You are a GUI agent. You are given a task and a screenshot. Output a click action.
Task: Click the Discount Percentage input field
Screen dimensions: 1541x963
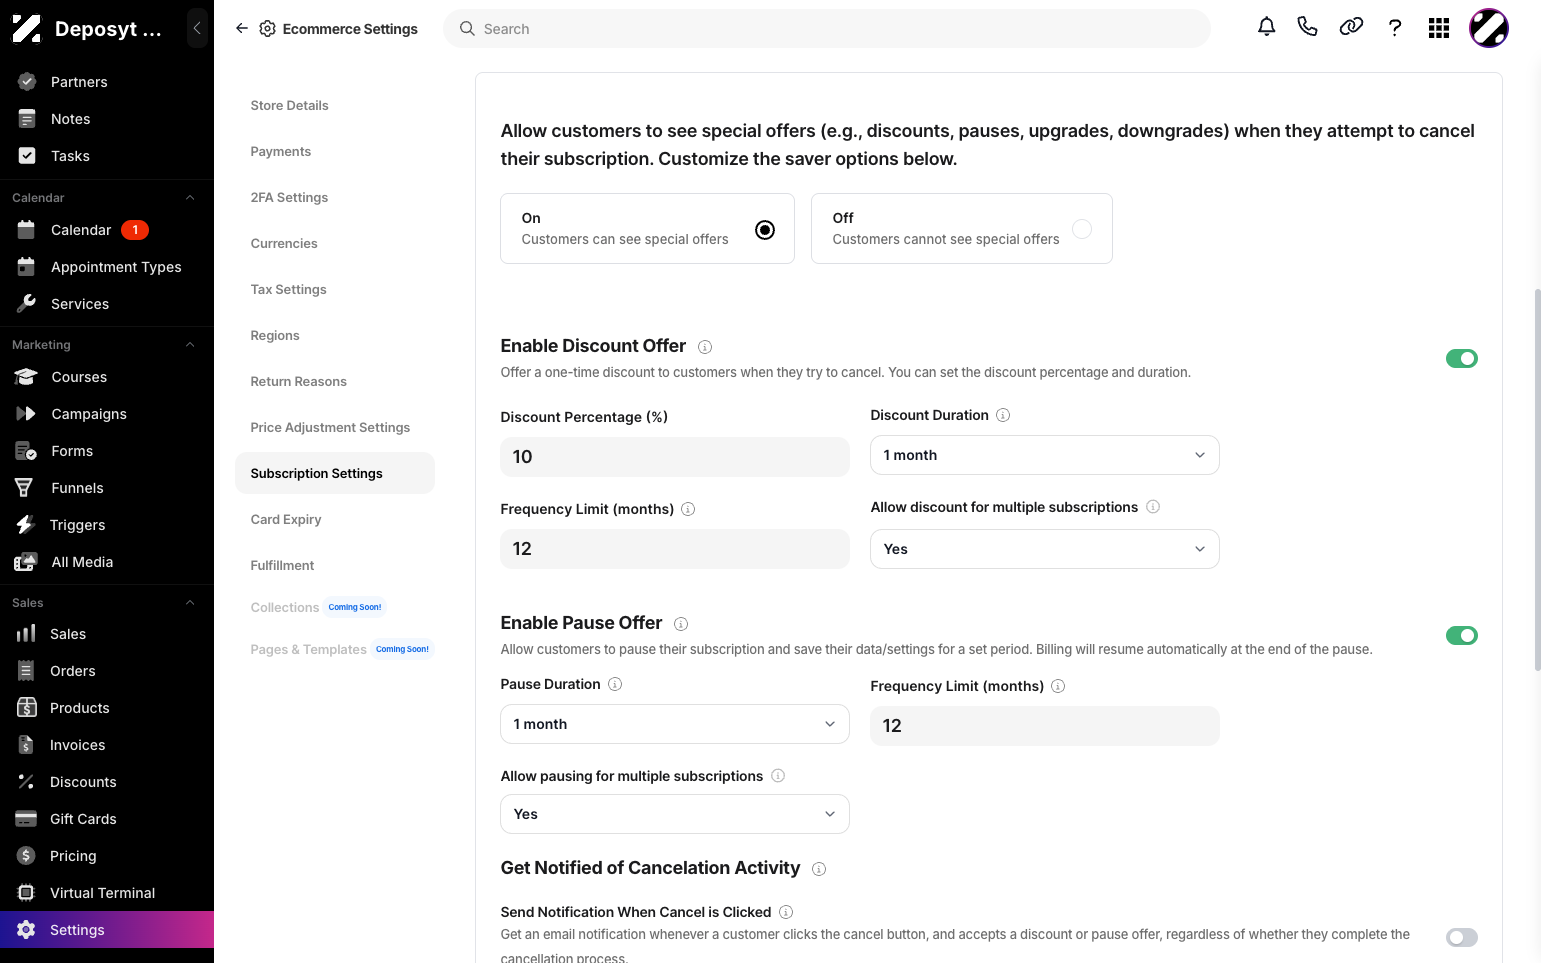[674, 457]
